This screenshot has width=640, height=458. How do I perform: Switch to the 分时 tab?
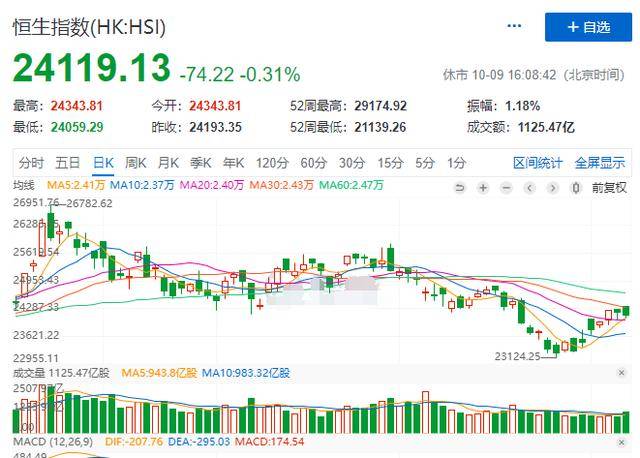coord(31,163)
